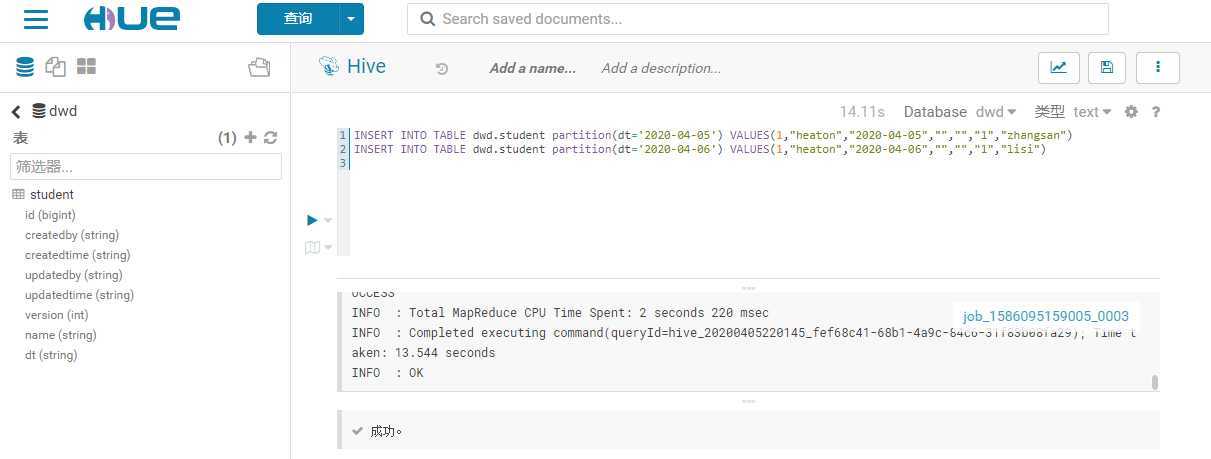This screenshot has height=459, width=1211.
Task: Click the log panel scrollbar
Action: pos(1154,382)
